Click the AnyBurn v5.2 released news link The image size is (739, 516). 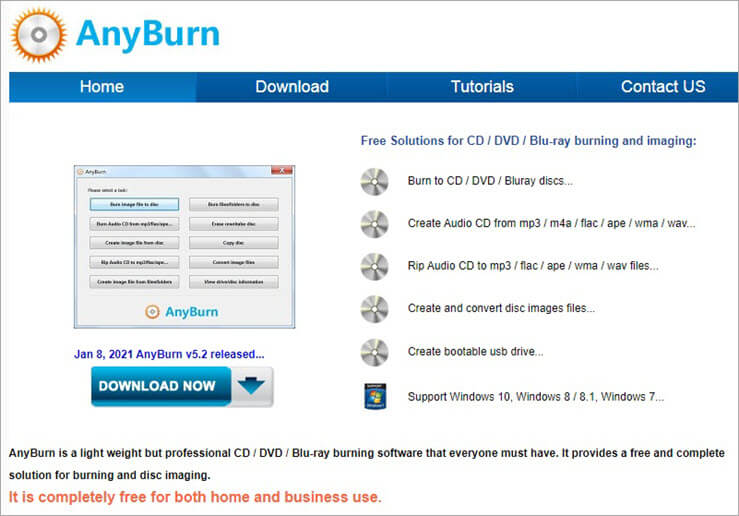tap(169, 354)
